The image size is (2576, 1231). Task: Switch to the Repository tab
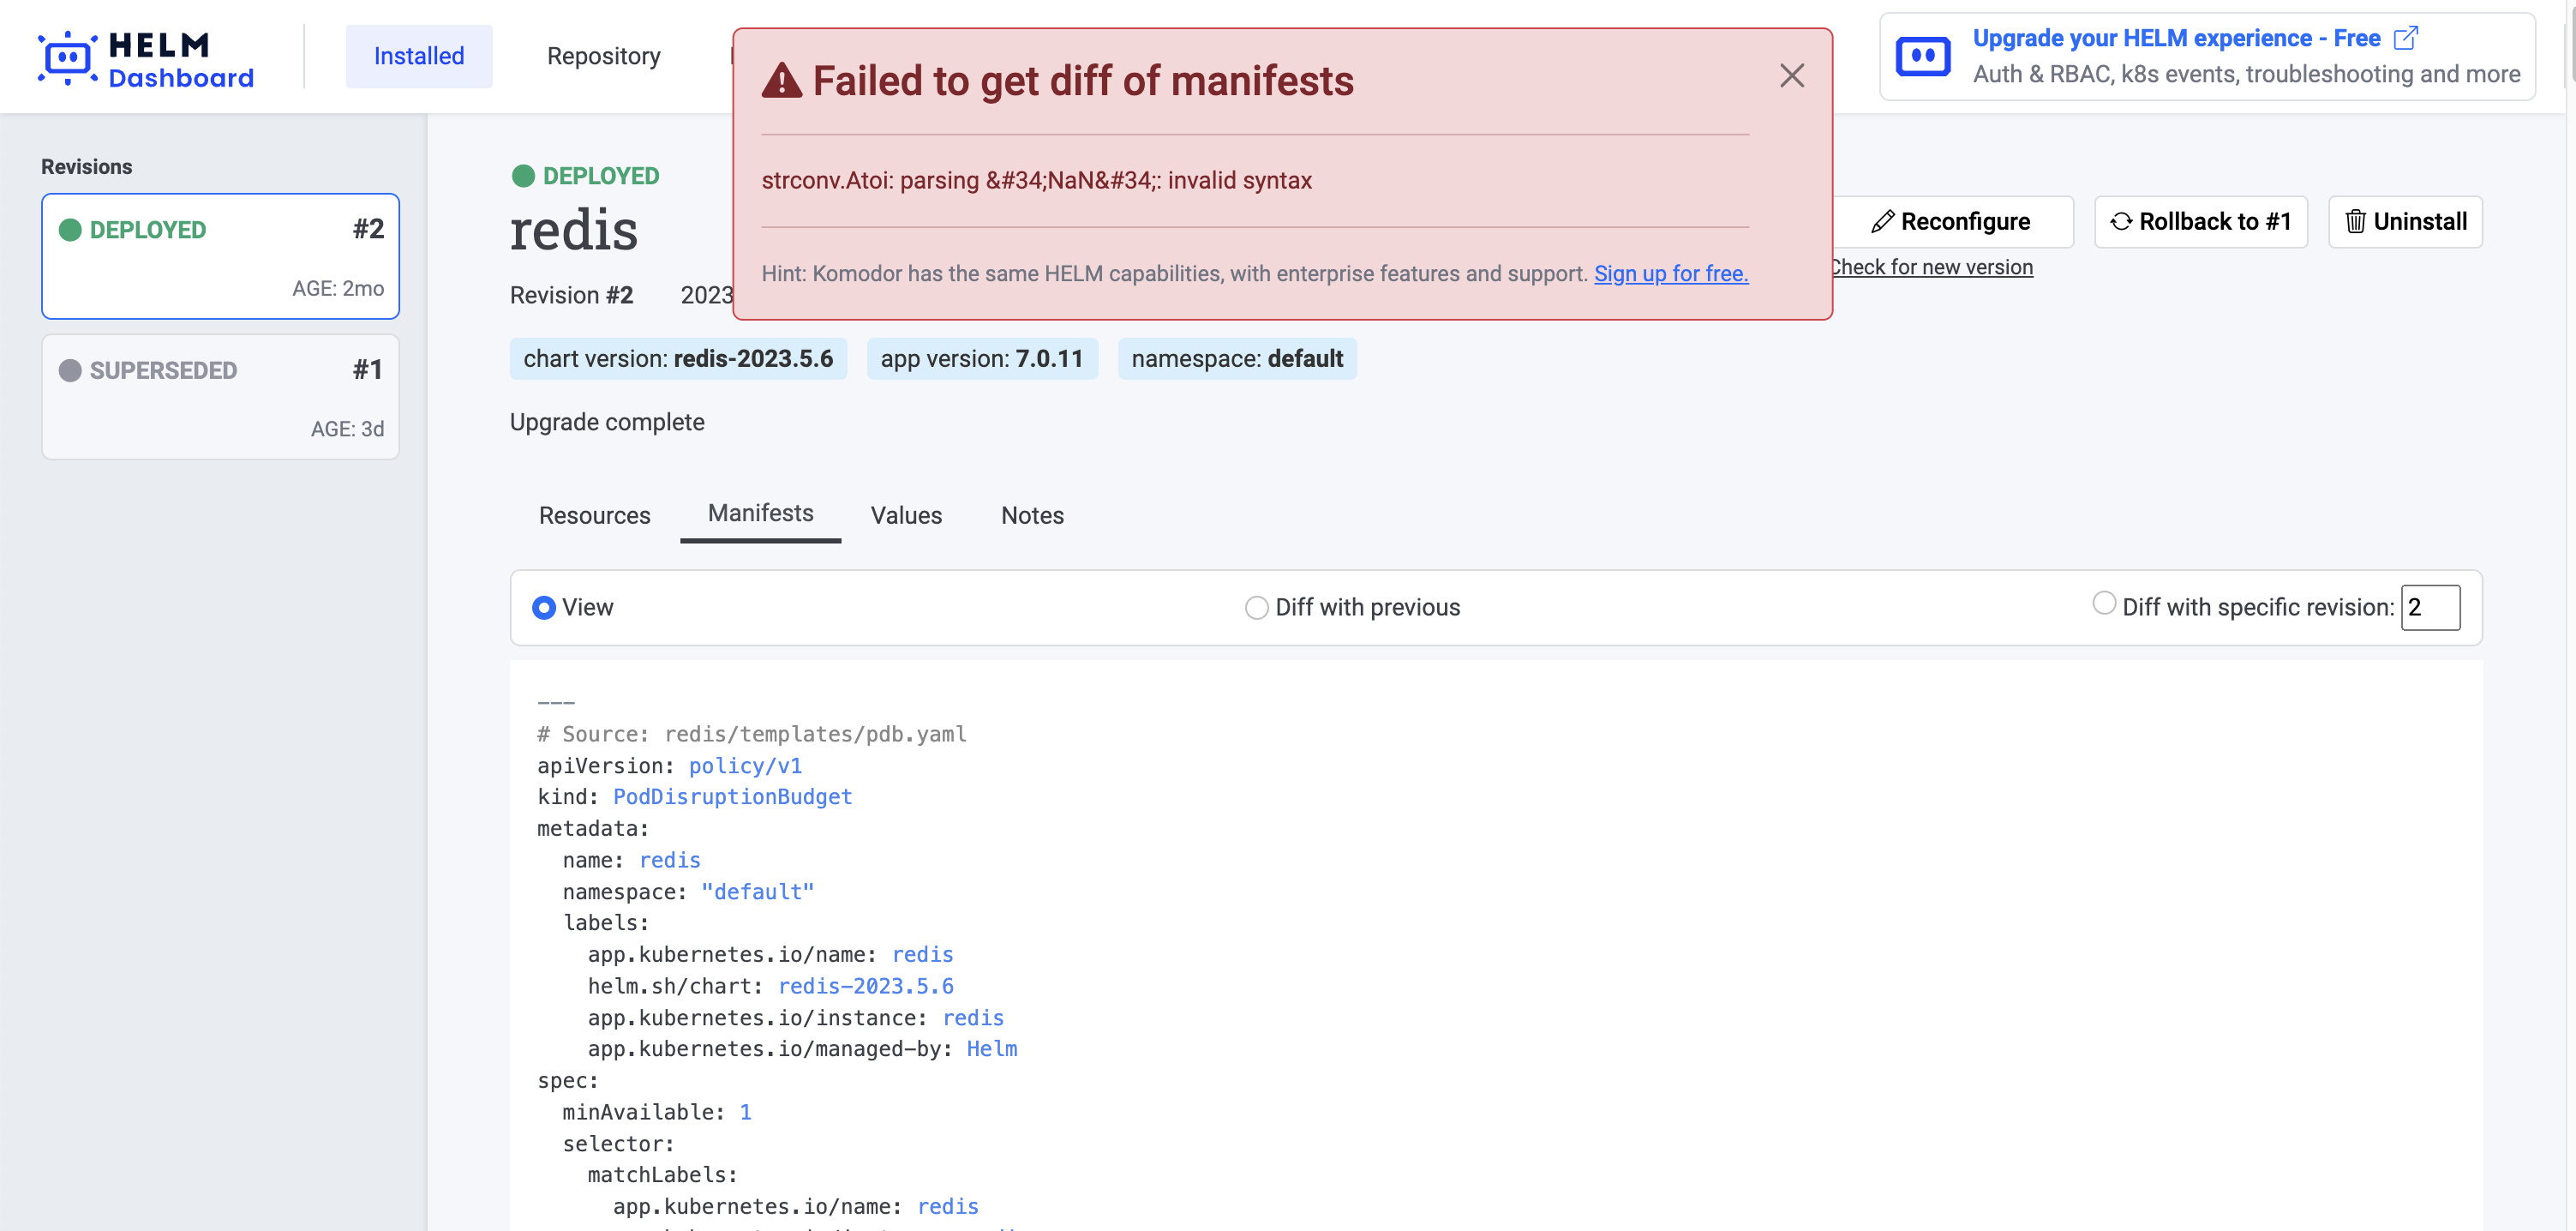[x=602, y=56]
